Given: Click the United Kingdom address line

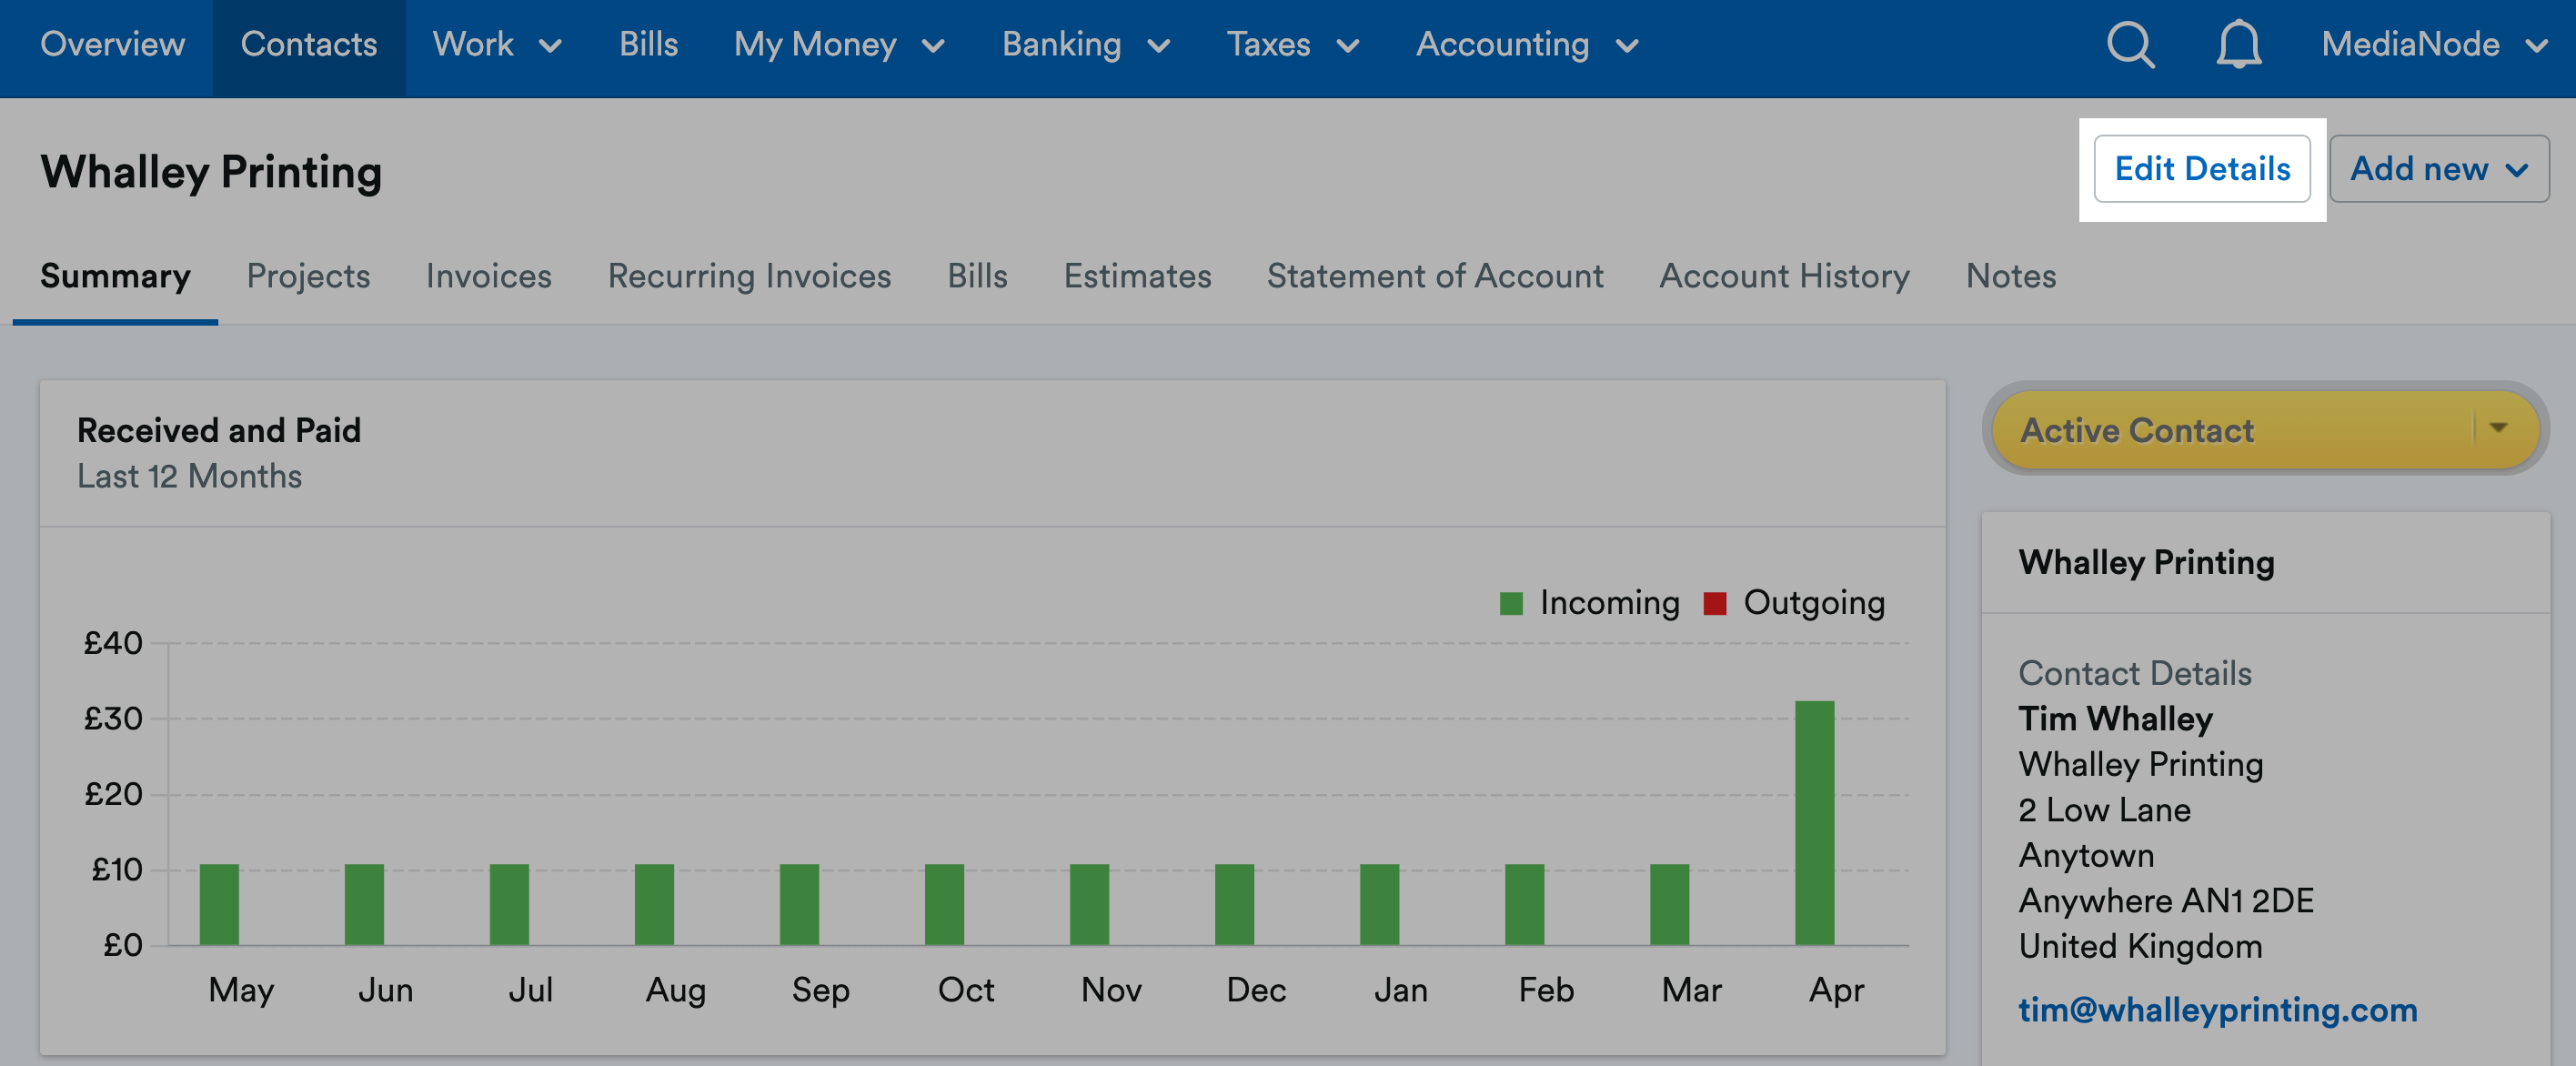Looking at the screenshot, I should (x=2140, y=946).
